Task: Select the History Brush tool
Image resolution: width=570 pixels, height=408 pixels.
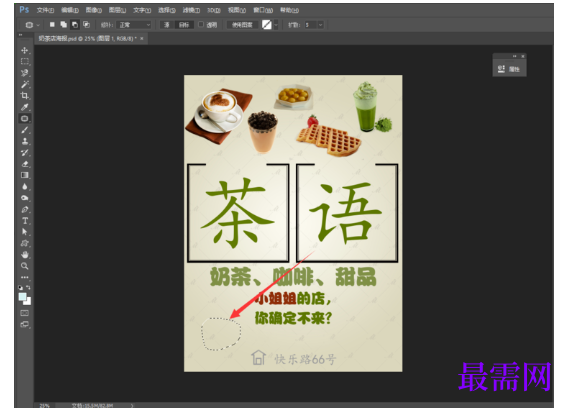Action: (x=25, y=152)
